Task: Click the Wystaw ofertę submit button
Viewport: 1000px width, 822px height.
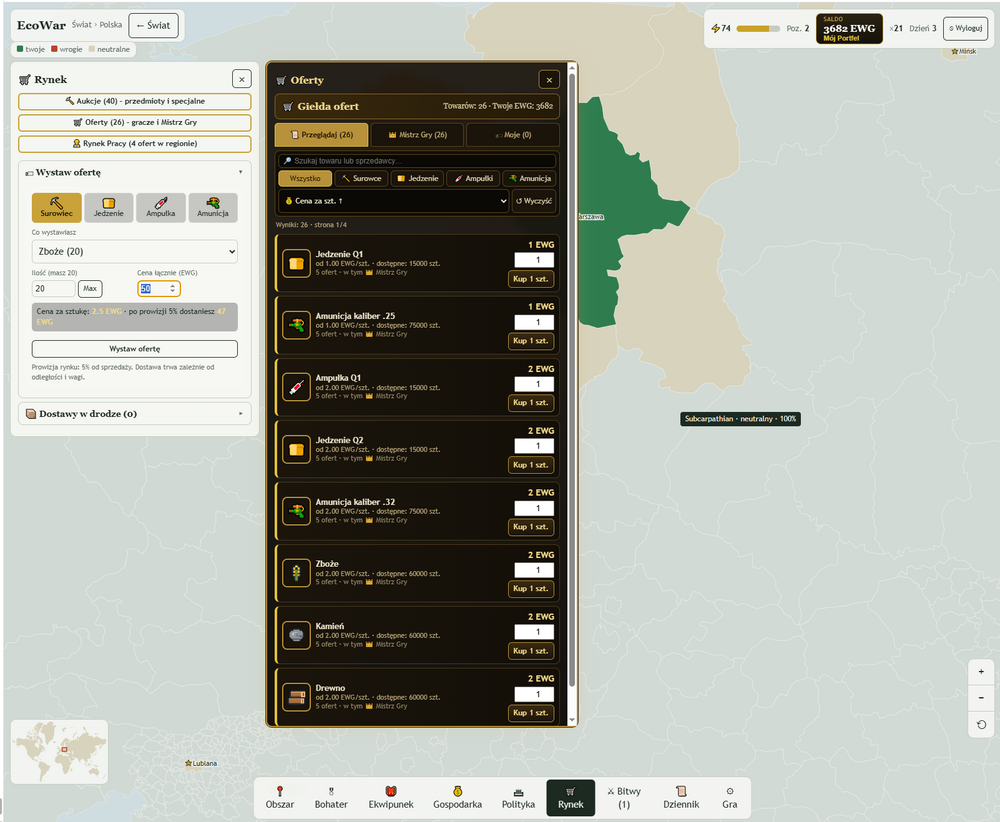Action: tap(135, 349)
